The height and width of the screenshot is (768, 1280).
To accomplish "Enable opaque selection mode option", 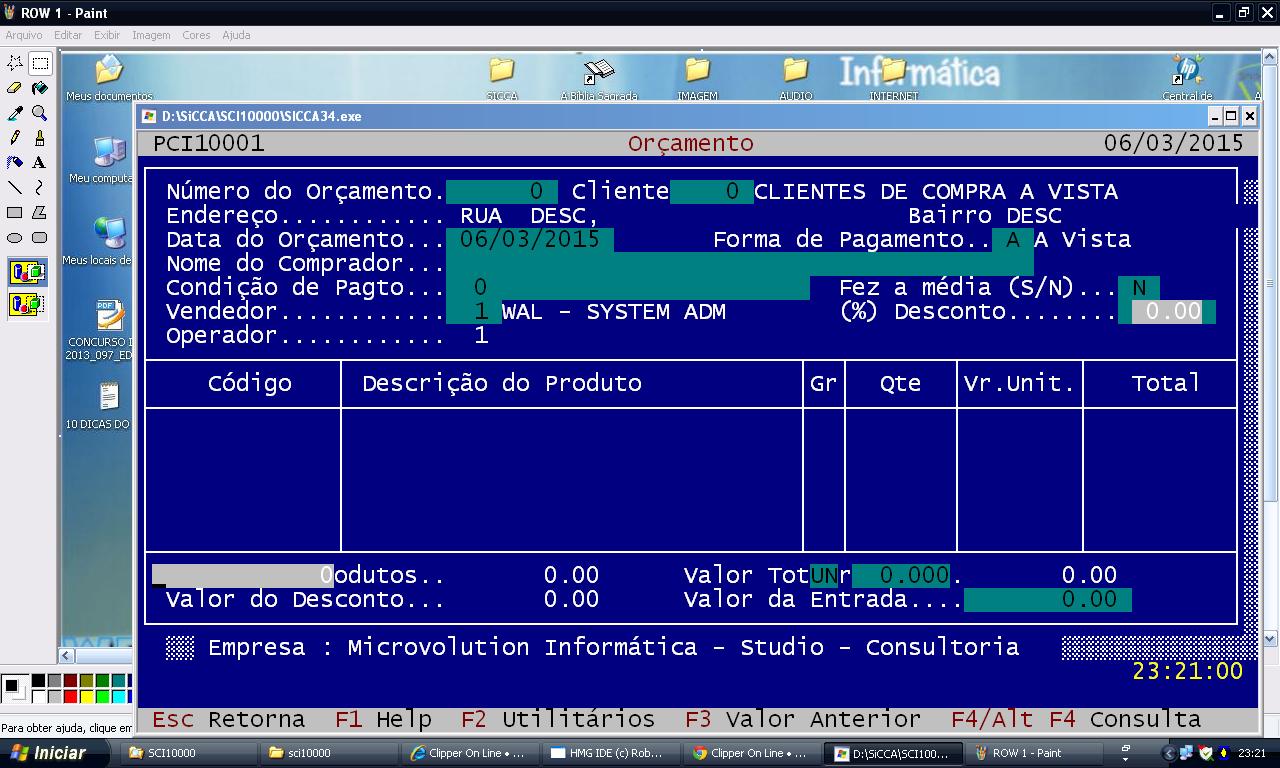I will pyautogui.click(x=27, y=272).
